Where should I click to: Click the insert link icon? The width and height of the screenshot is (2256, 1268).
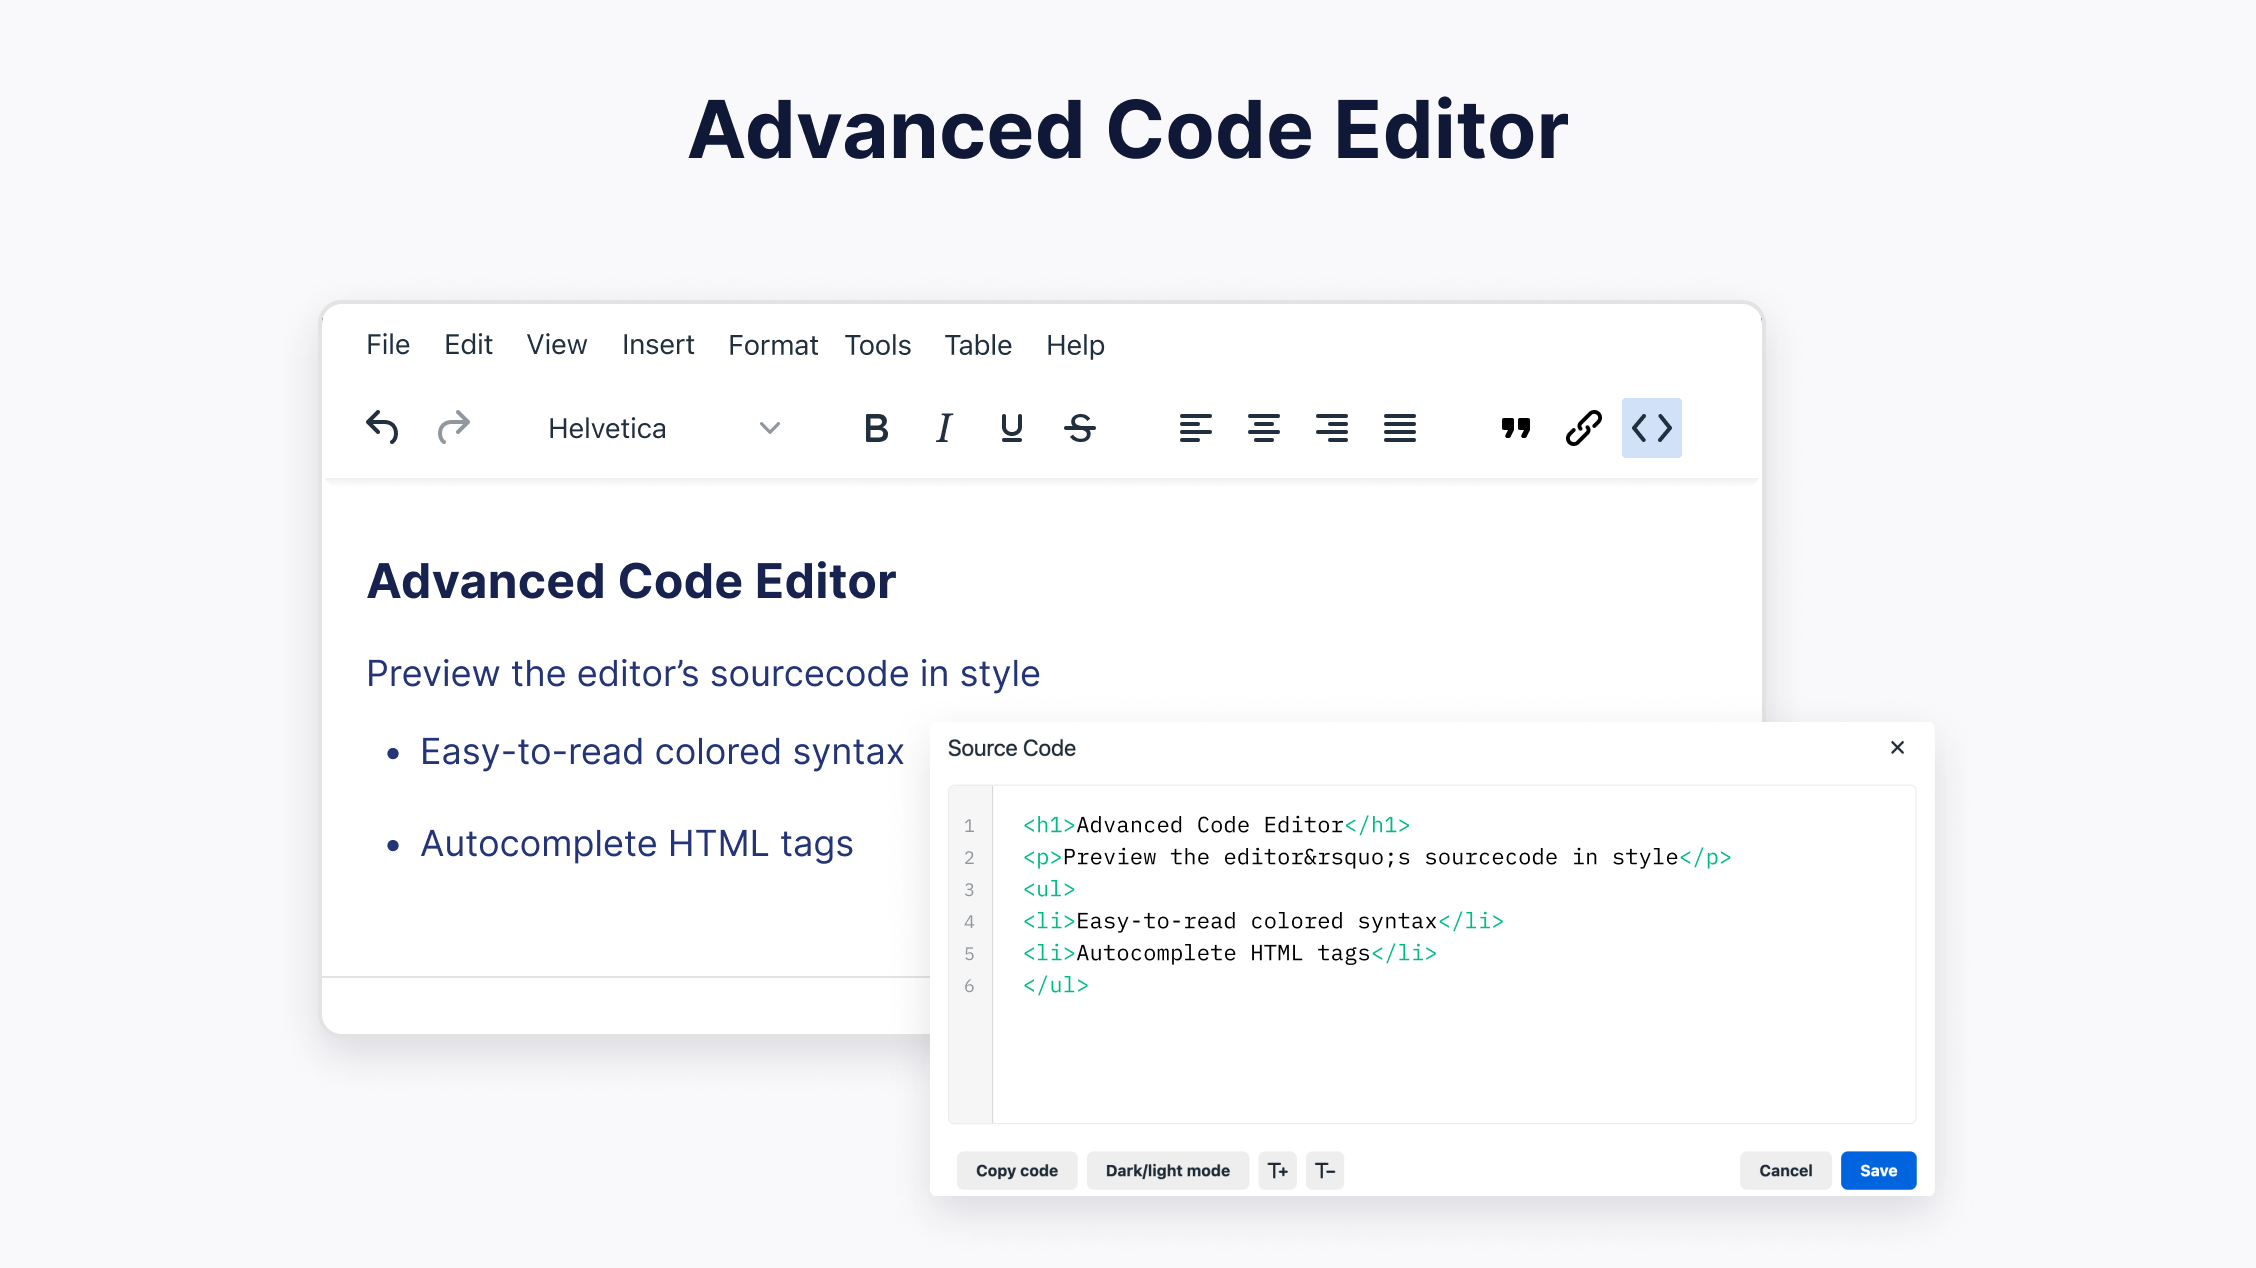tap(1583, 428)
